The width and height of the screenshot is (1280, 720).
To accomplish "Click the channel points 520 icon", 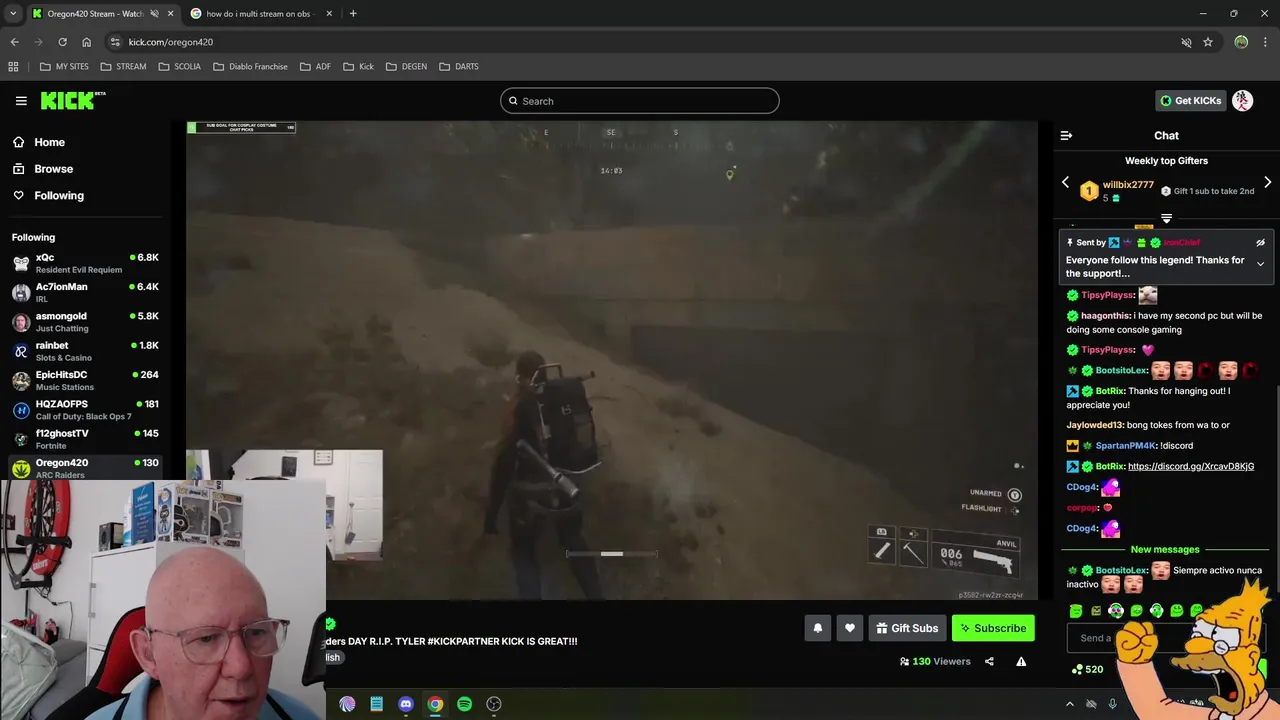I will 1077,669.
